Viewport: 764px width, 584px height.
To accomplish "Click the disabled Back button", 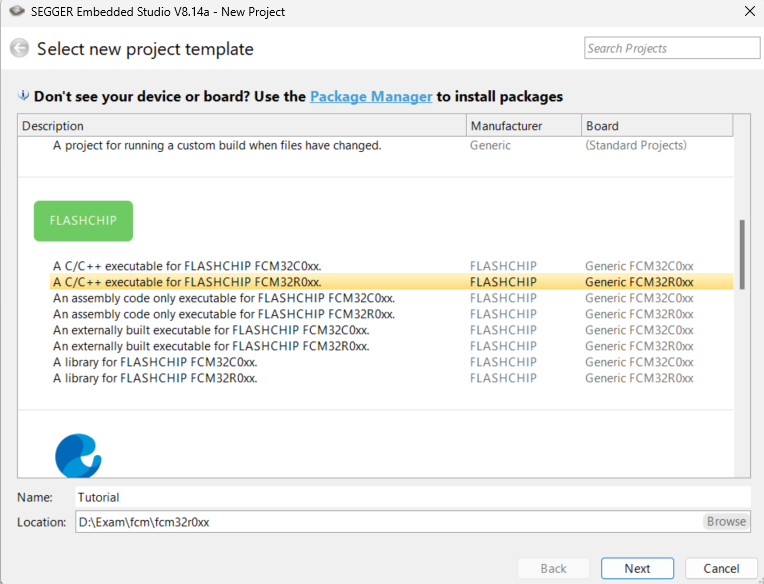I will click(x=554, y=568).
